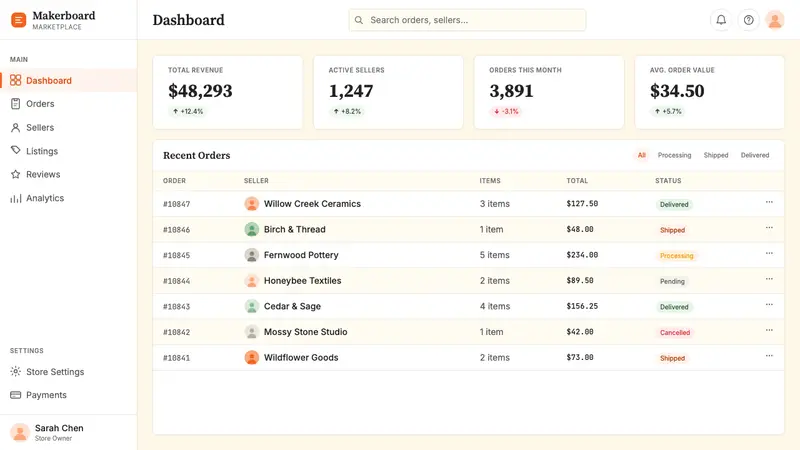Screen dimensions: 800x450
Task: Click the Pending status badge for #10844
Action: click(x=672, y=281)
